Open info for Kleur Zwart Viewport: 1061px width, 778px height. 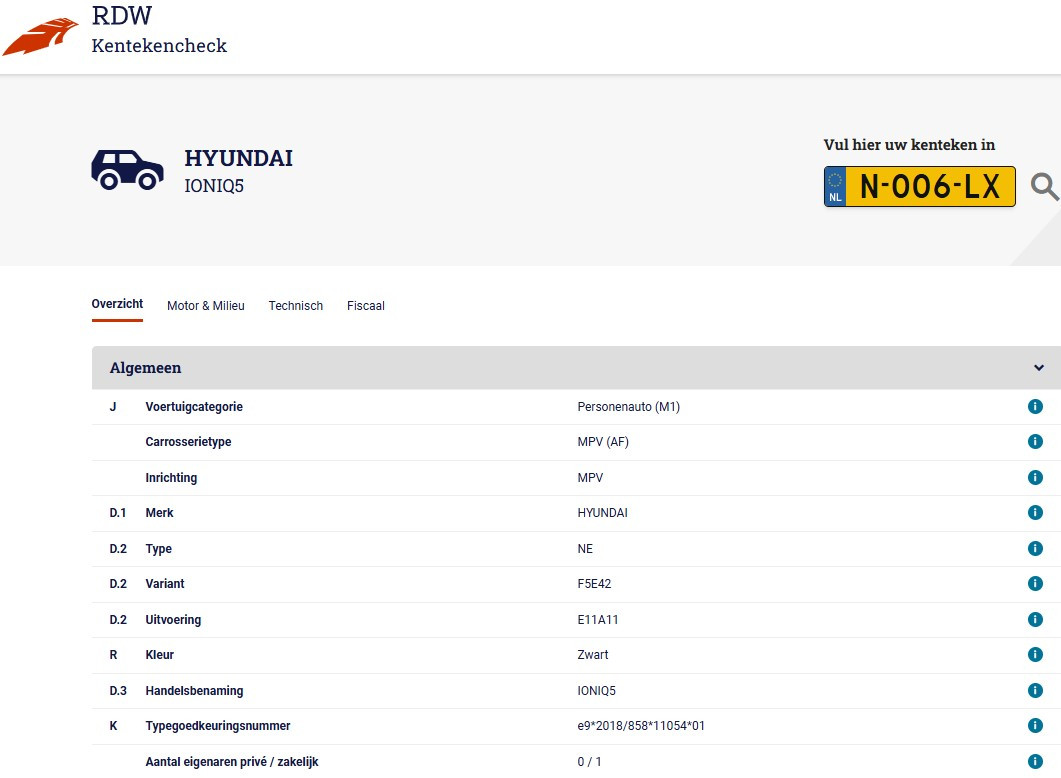(x=1035, y=655)
